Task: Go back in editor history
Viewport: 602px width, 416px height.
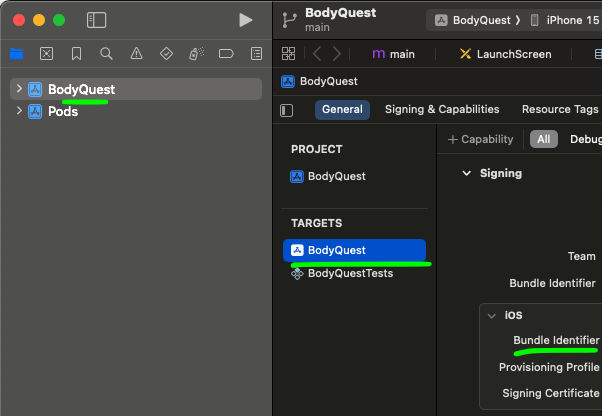Action: tap(317, 54)
